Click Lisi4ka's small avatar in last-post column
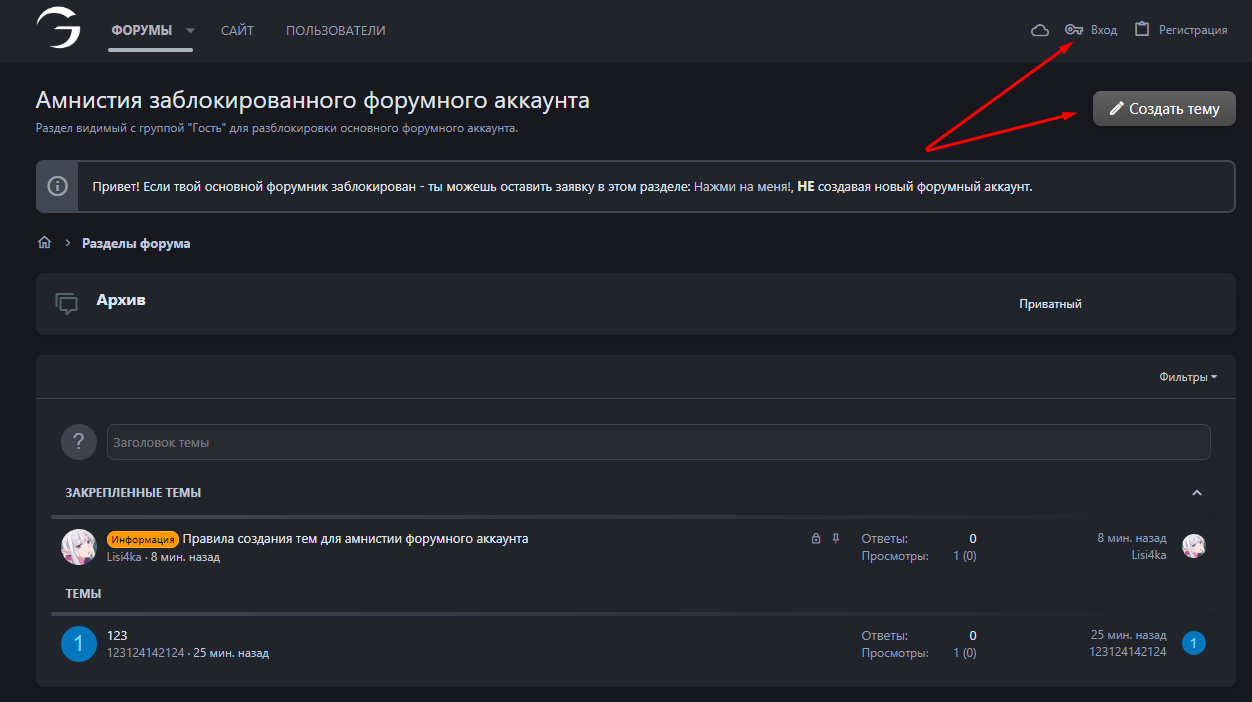Viewport: 1252px width, 702px height. coord(1194,546)
